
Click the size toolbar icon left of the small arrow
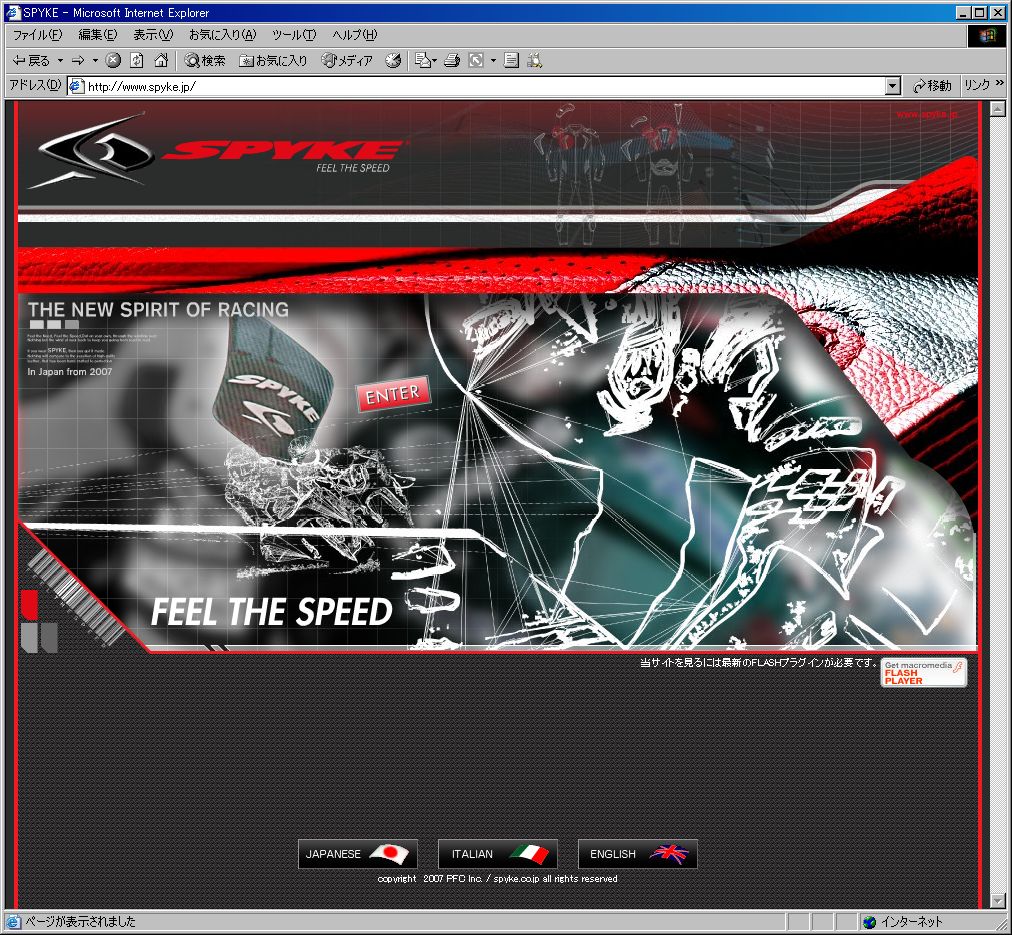pos(476,61)
